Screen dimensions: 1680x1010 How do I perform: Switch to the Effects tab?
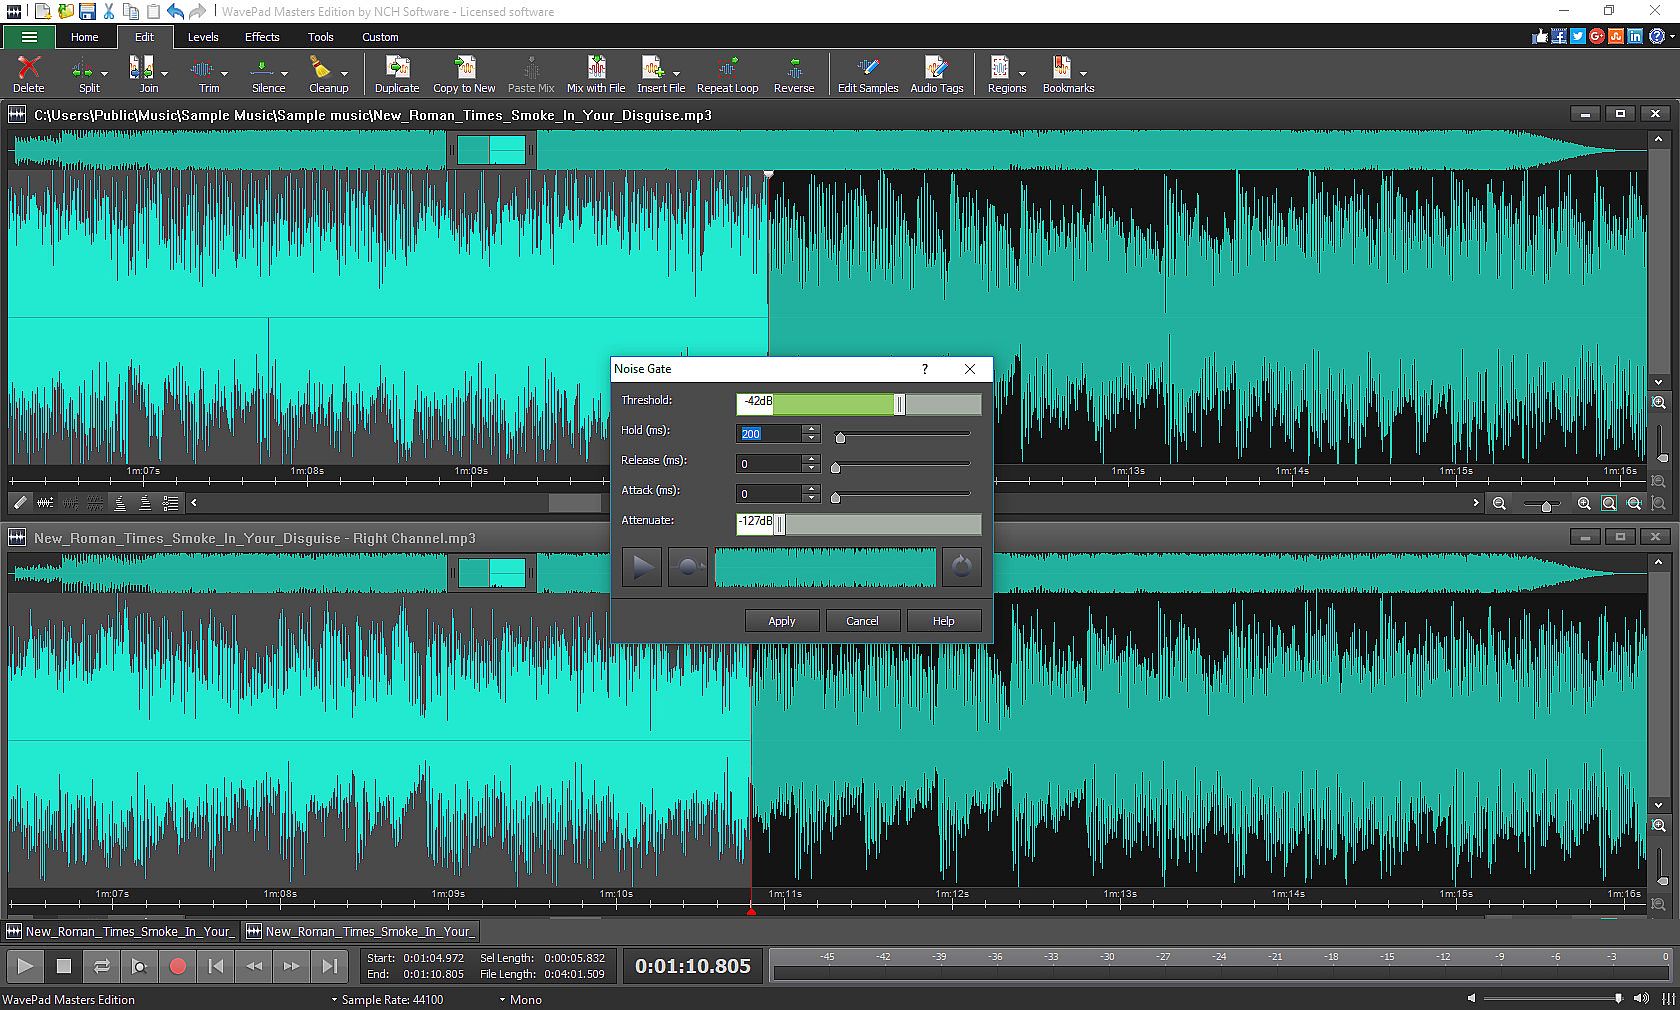click(262, 37)
